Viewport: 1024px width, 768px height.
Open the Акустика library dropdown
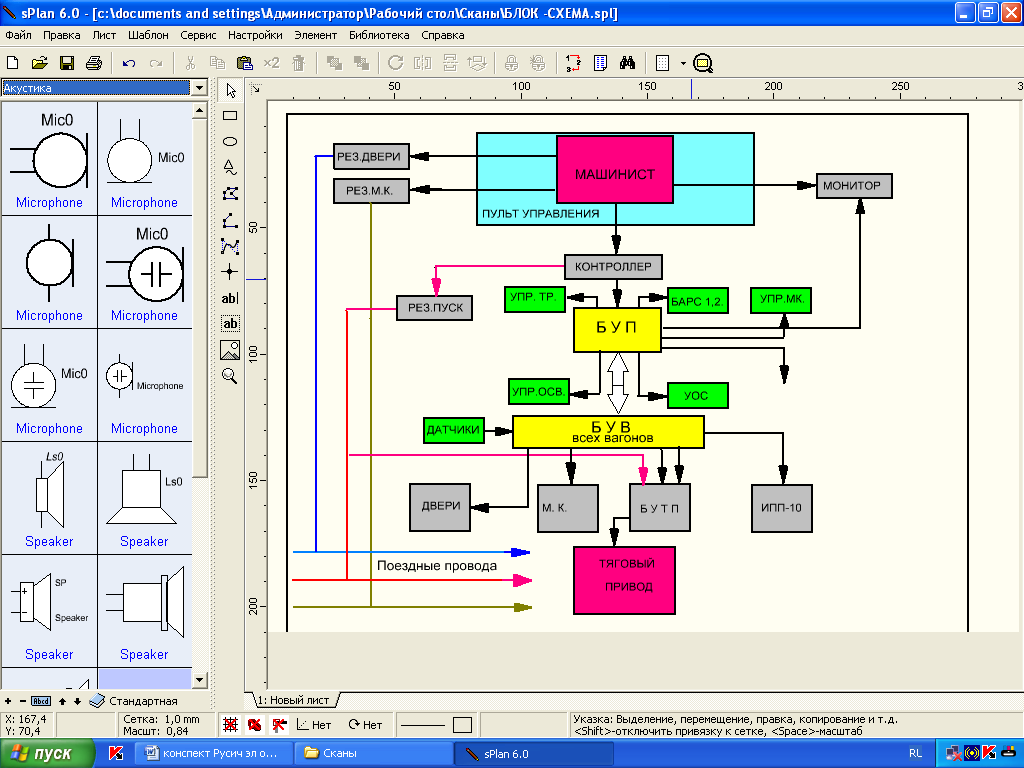pyautogui.click(x=200, y=88)
